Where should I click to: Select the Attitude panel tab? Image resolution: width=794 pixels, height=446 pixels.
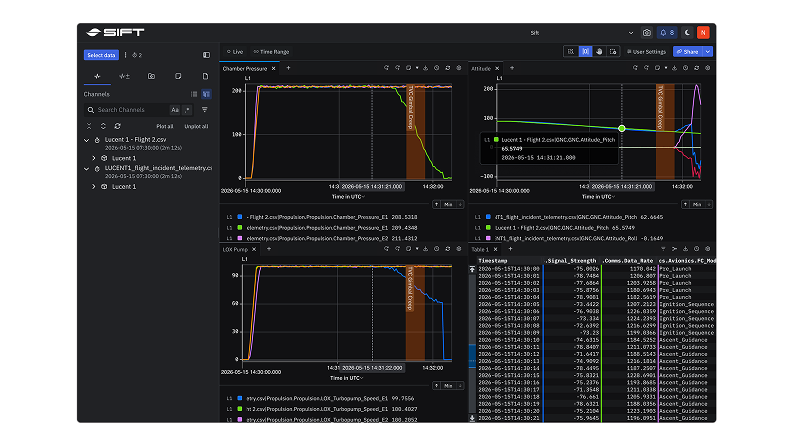click(x=481, y=68)
